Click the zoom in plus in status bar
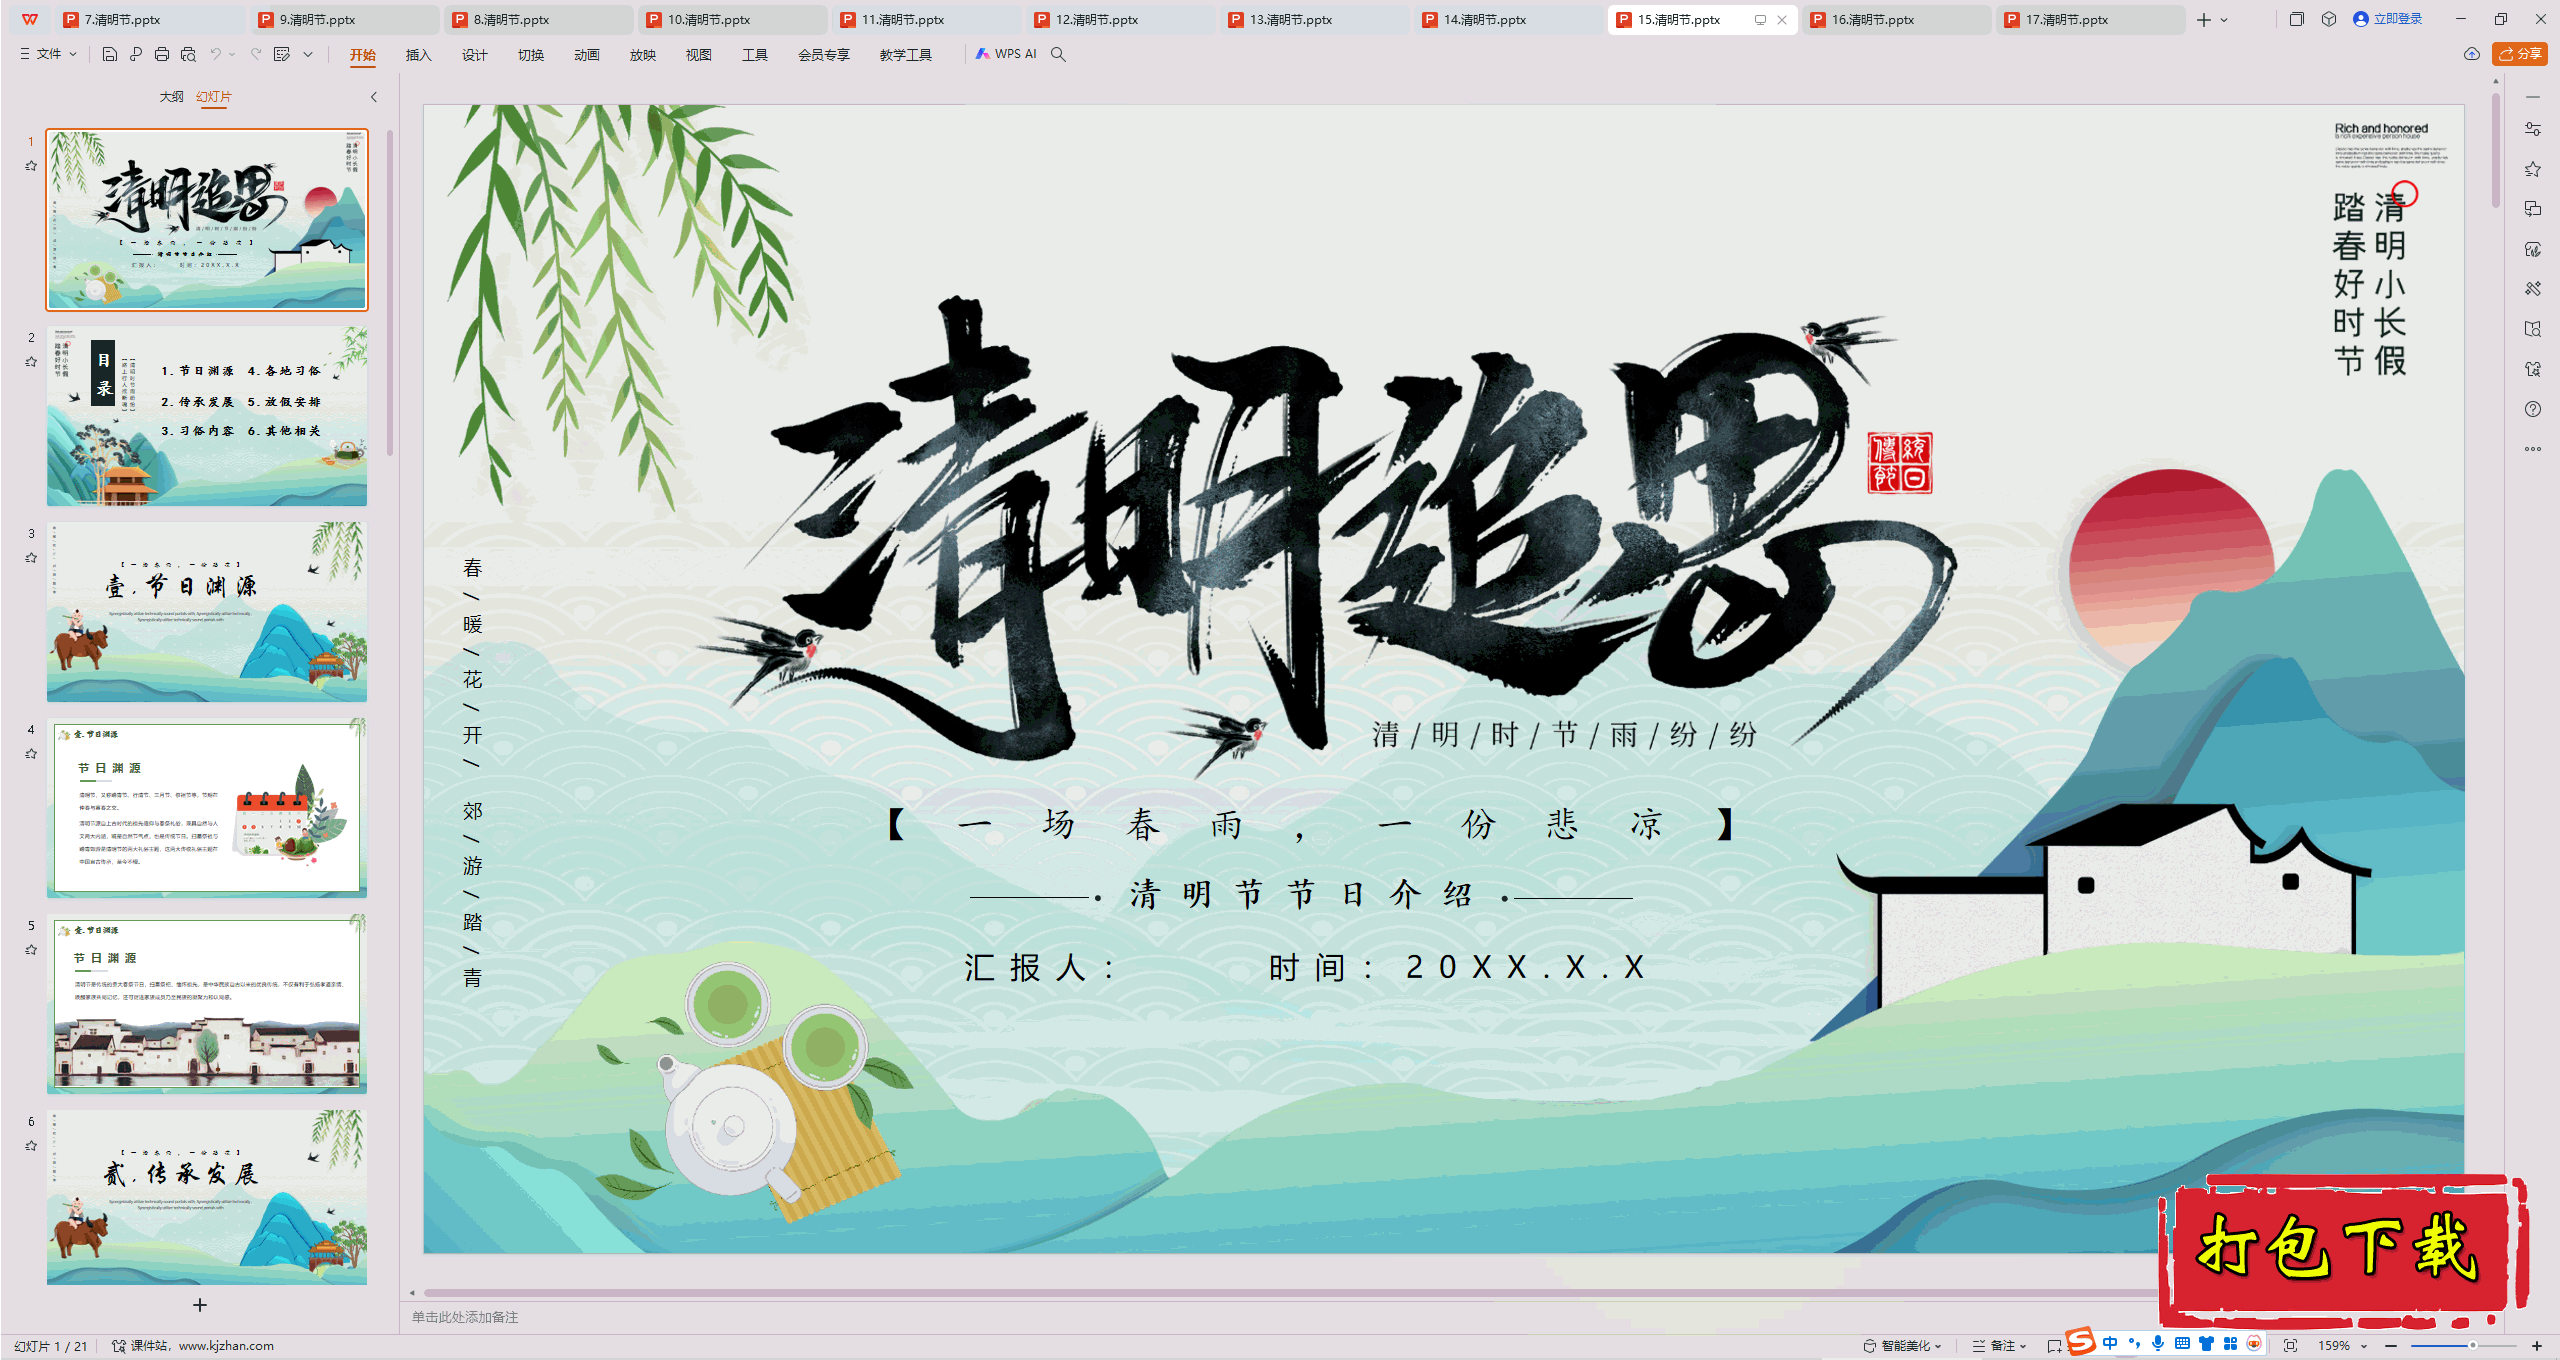This screenshot has width=2560, height=1360. 2537,1346
